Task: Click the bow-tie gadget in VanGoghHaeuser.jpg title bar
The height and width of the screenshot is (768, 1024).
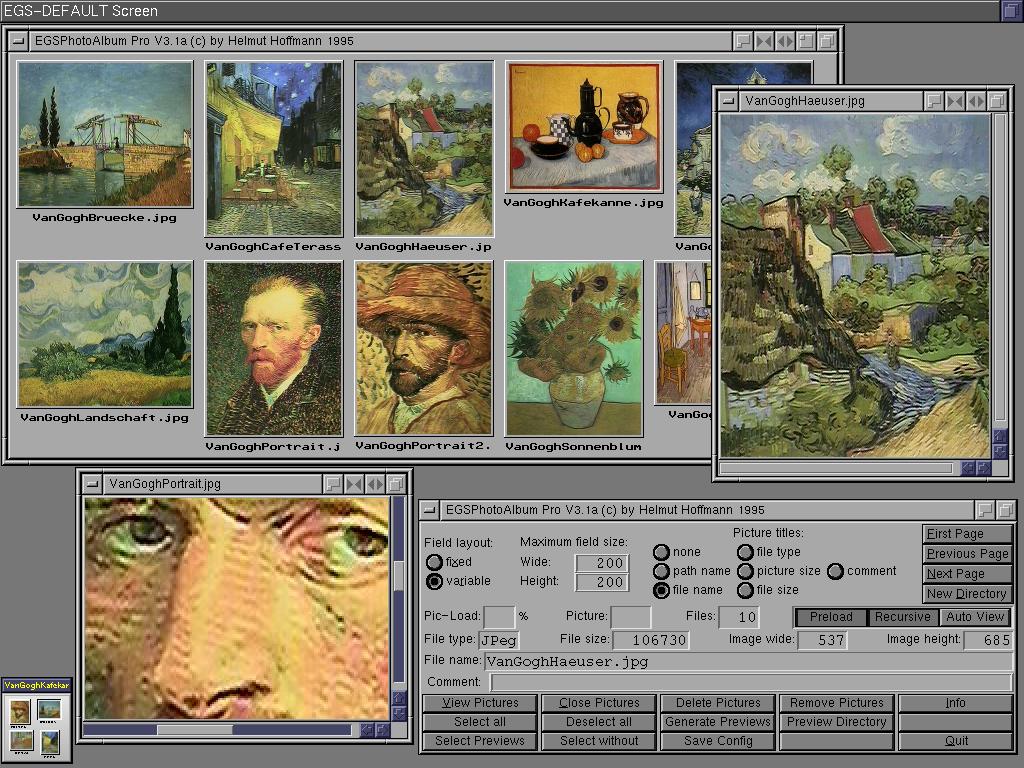Action: tap(955, 101)
